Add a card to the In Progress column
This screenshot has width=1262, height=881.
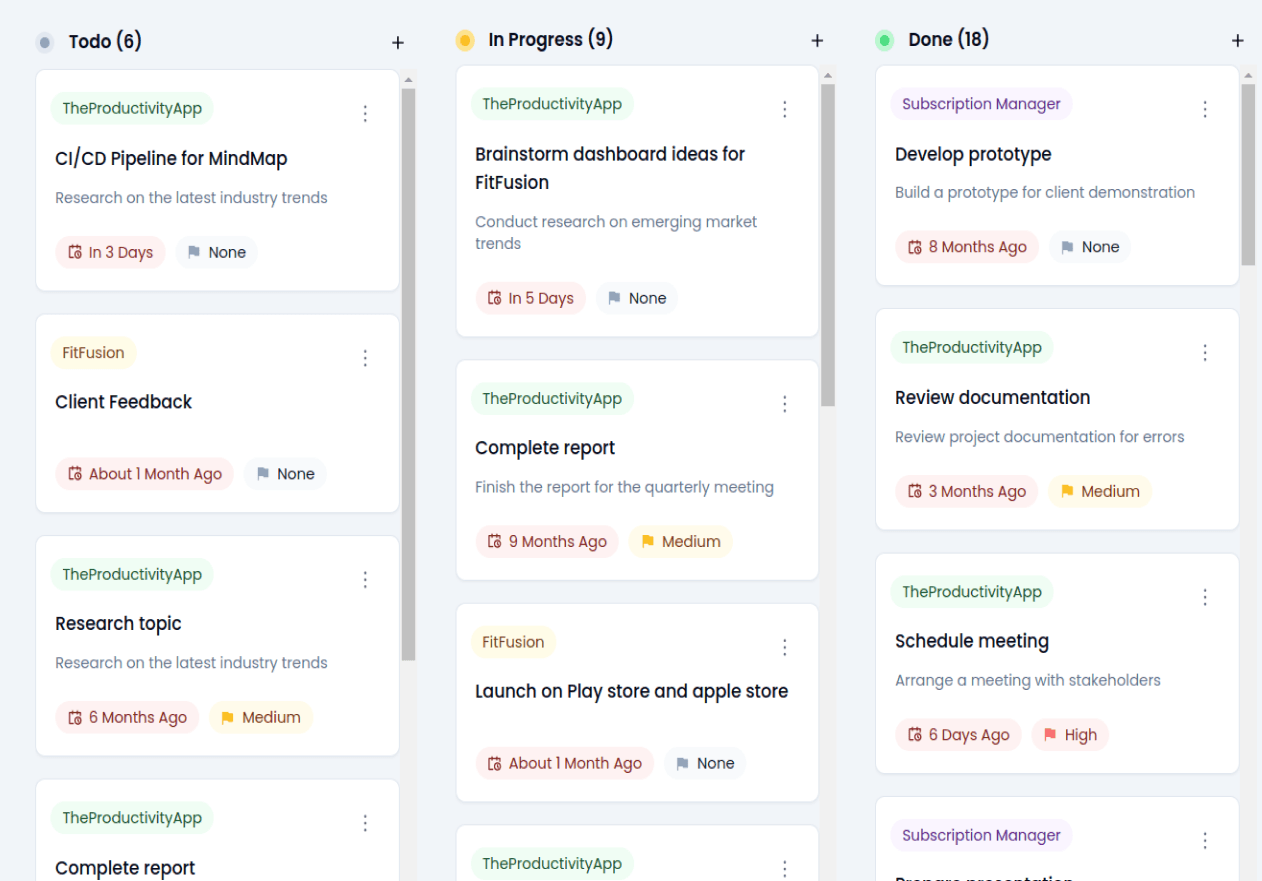pos(817,41)
